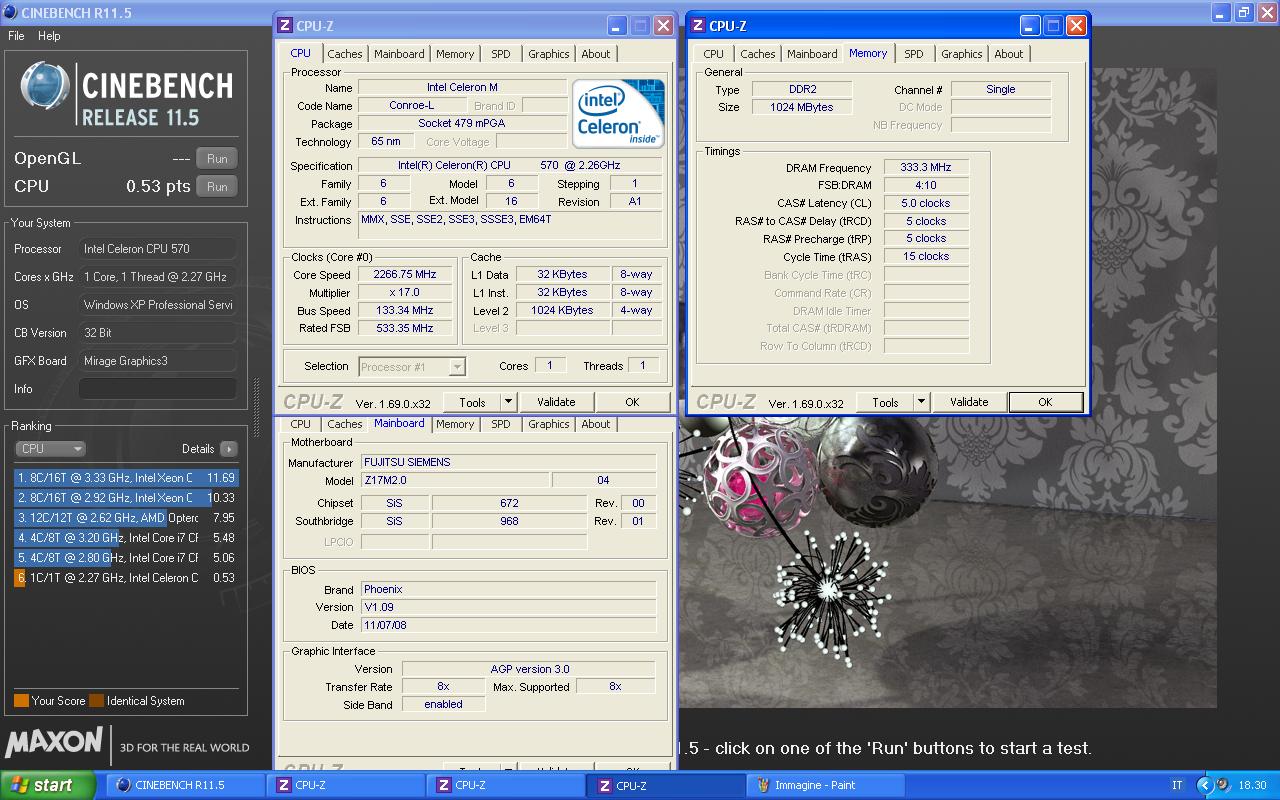Select ranking entry 12C/12T @ 2.62 GHz AMD

[x=126, y=518]
